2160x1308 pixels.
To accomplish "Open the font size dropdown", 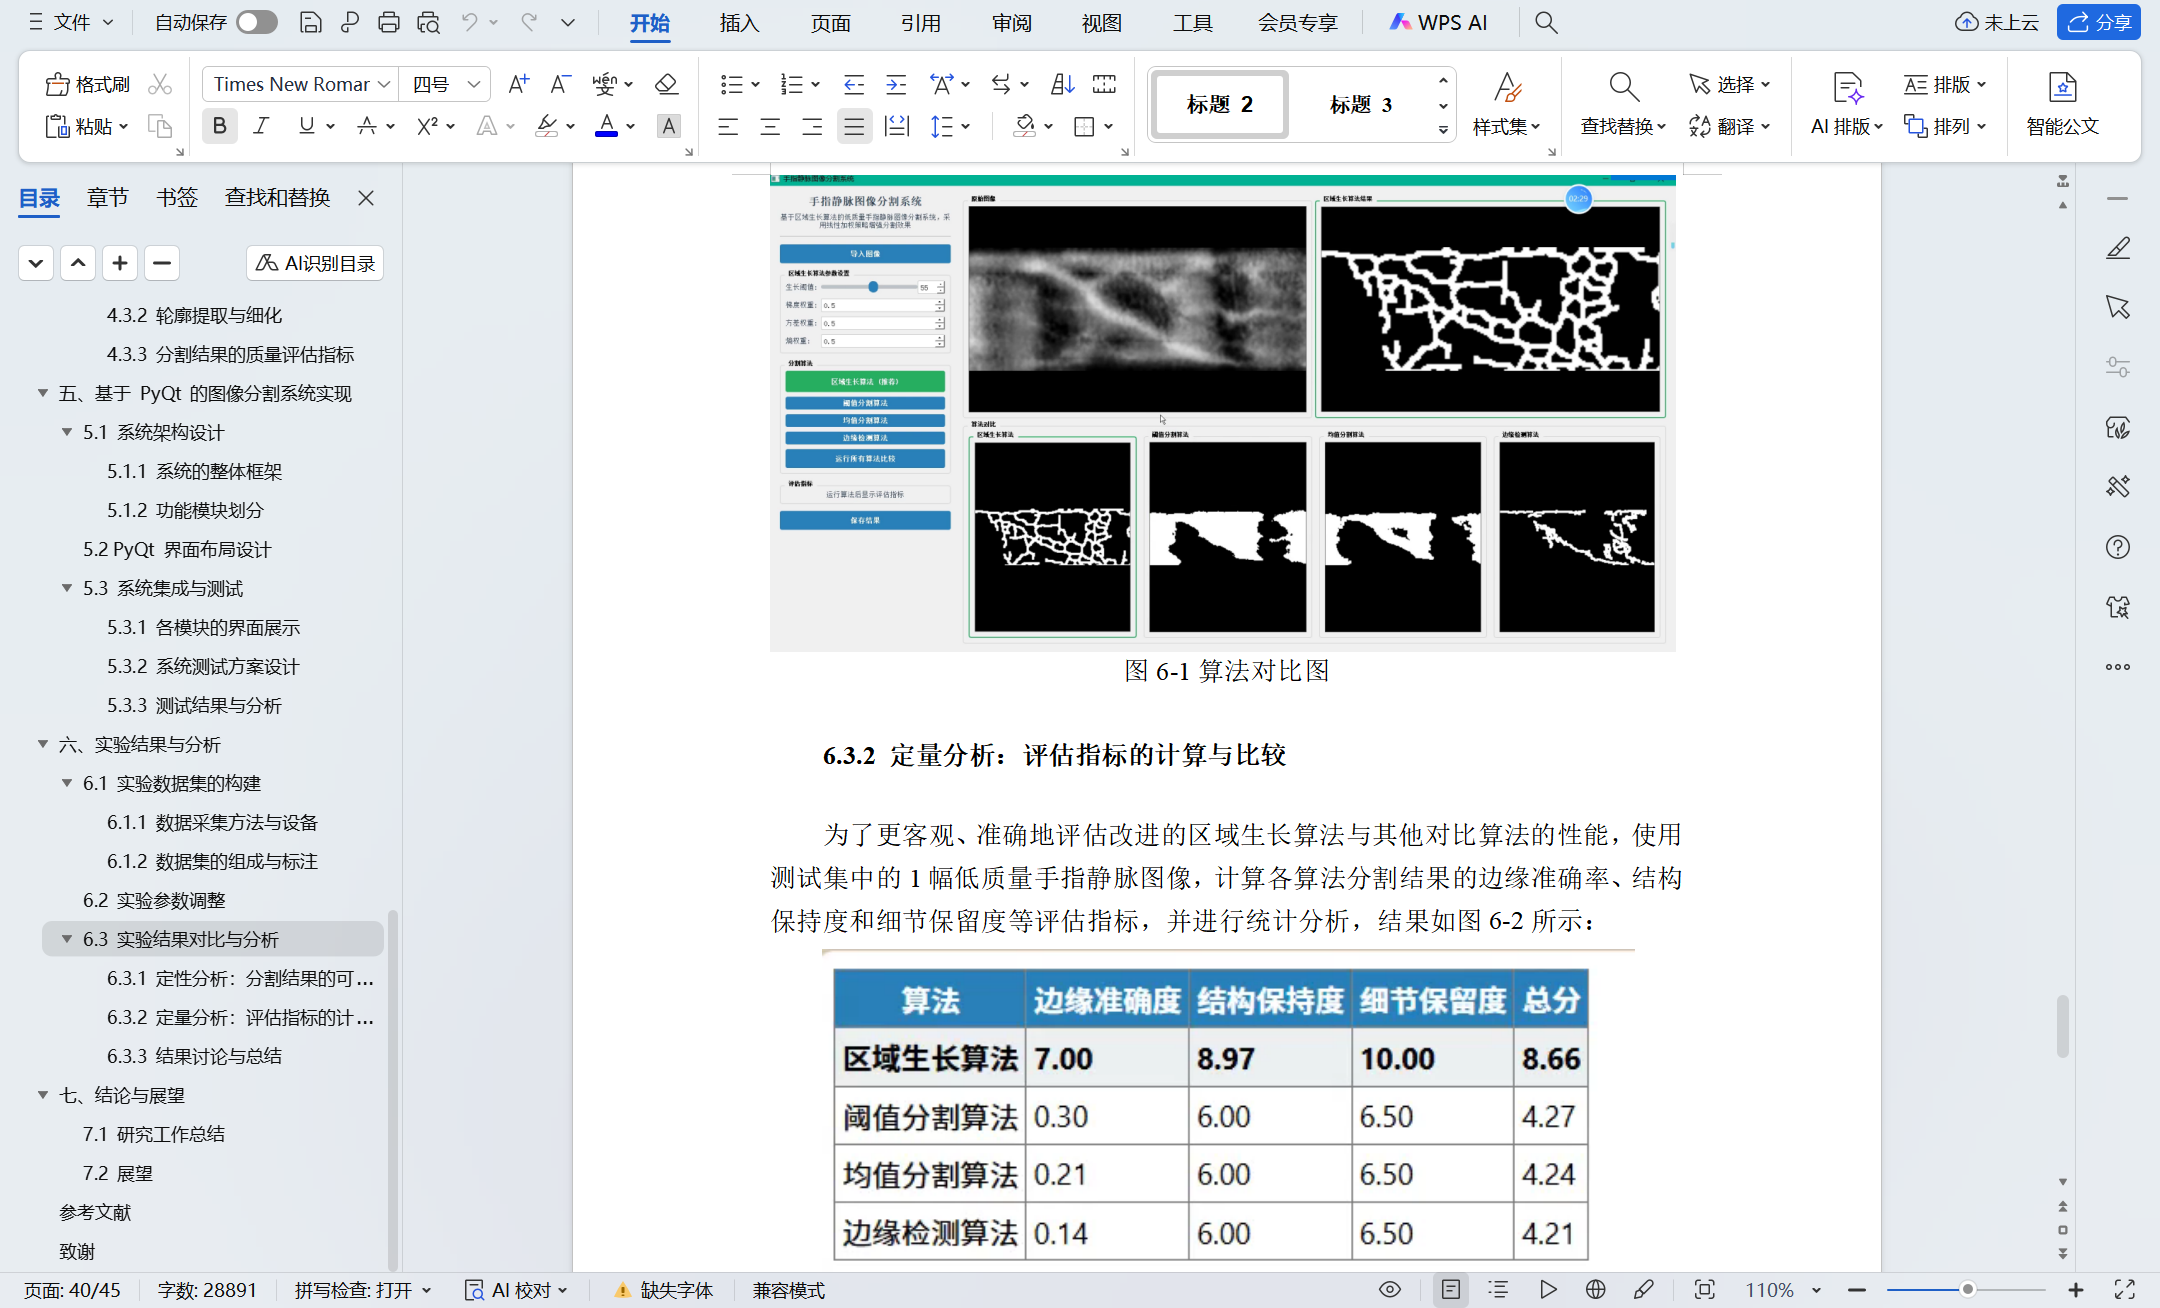I will click(474, 84).
